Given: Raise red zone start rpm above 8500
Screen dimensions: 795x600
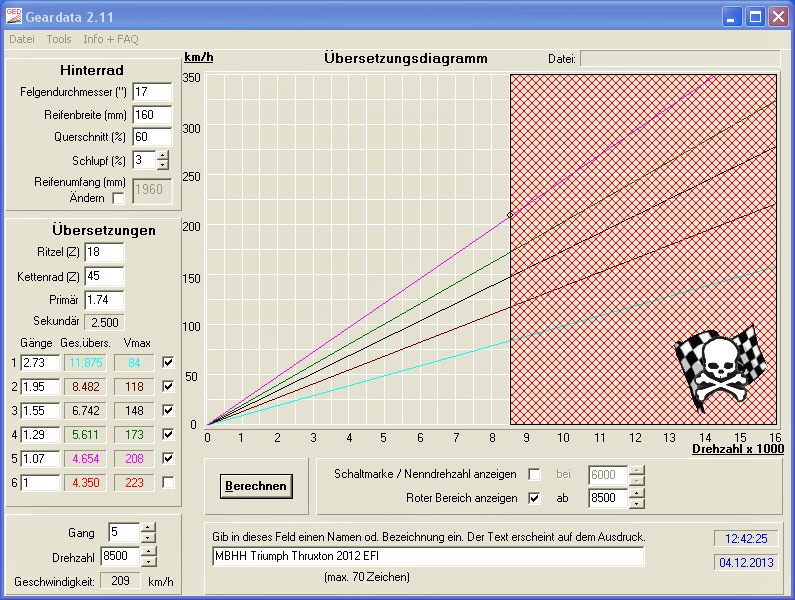Looking at the screenshot, I should tap(636, 493).
